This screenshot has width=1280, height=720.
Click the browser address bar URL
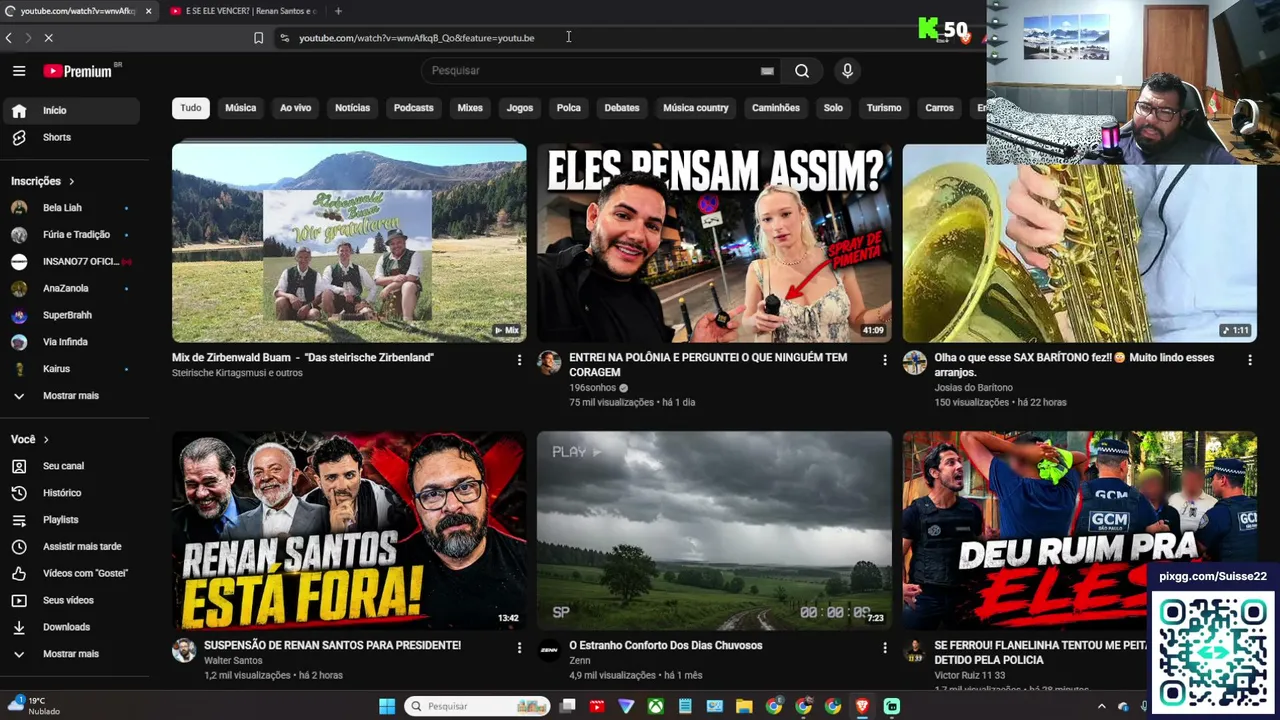point(417,38)
